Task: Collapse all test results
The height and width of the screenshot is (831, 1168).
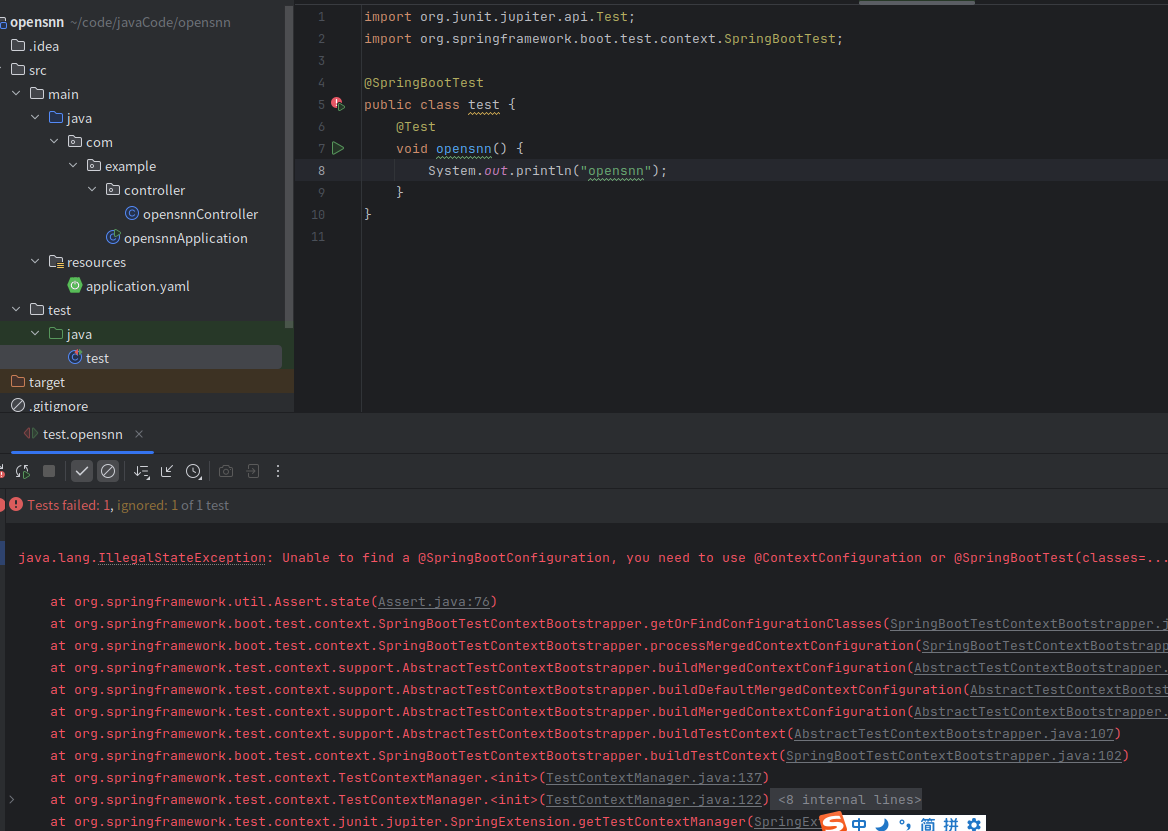Action: (167, 471)
